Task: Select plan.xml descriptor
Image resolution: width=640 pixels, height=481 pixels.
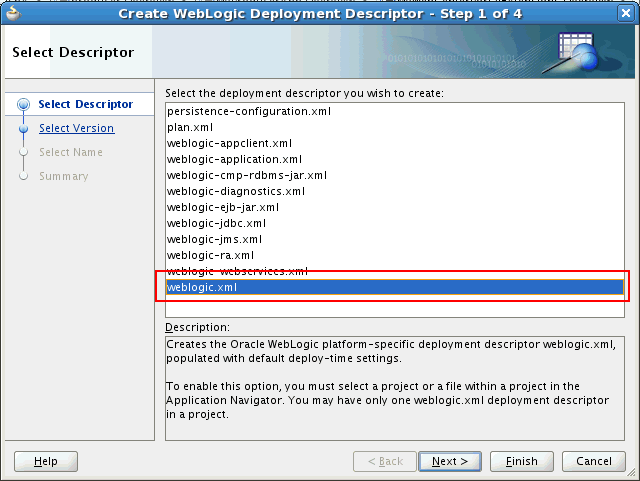Action: click(395, 127)
